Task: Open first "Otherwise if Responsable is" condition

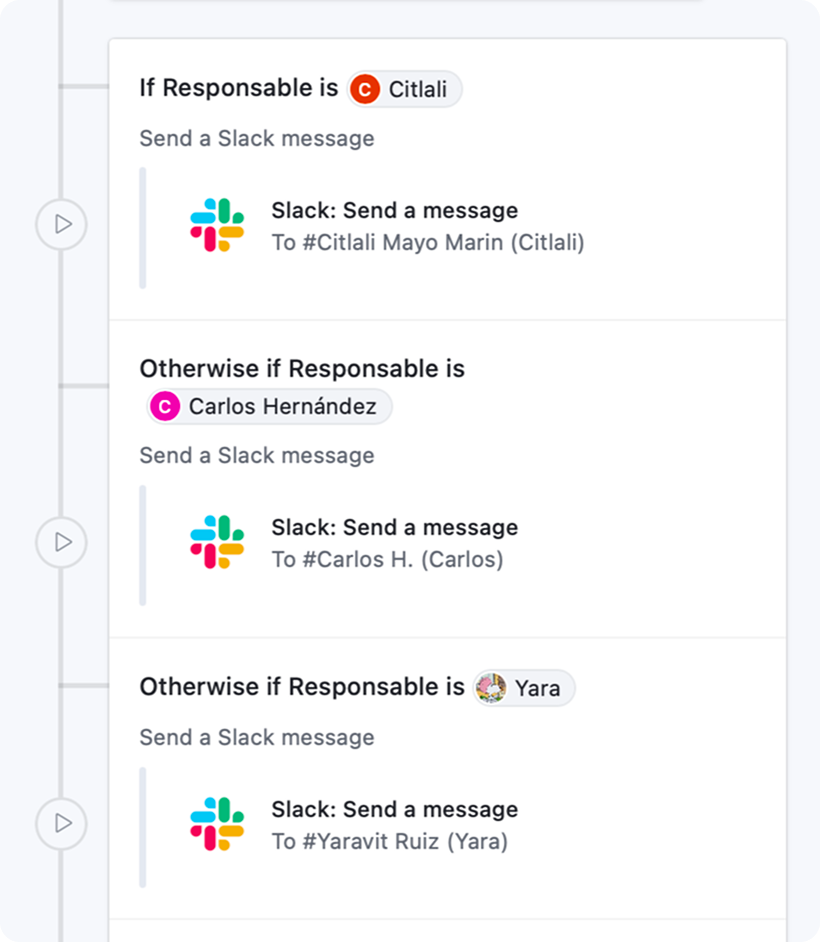Action: click(x=302, y=368)
